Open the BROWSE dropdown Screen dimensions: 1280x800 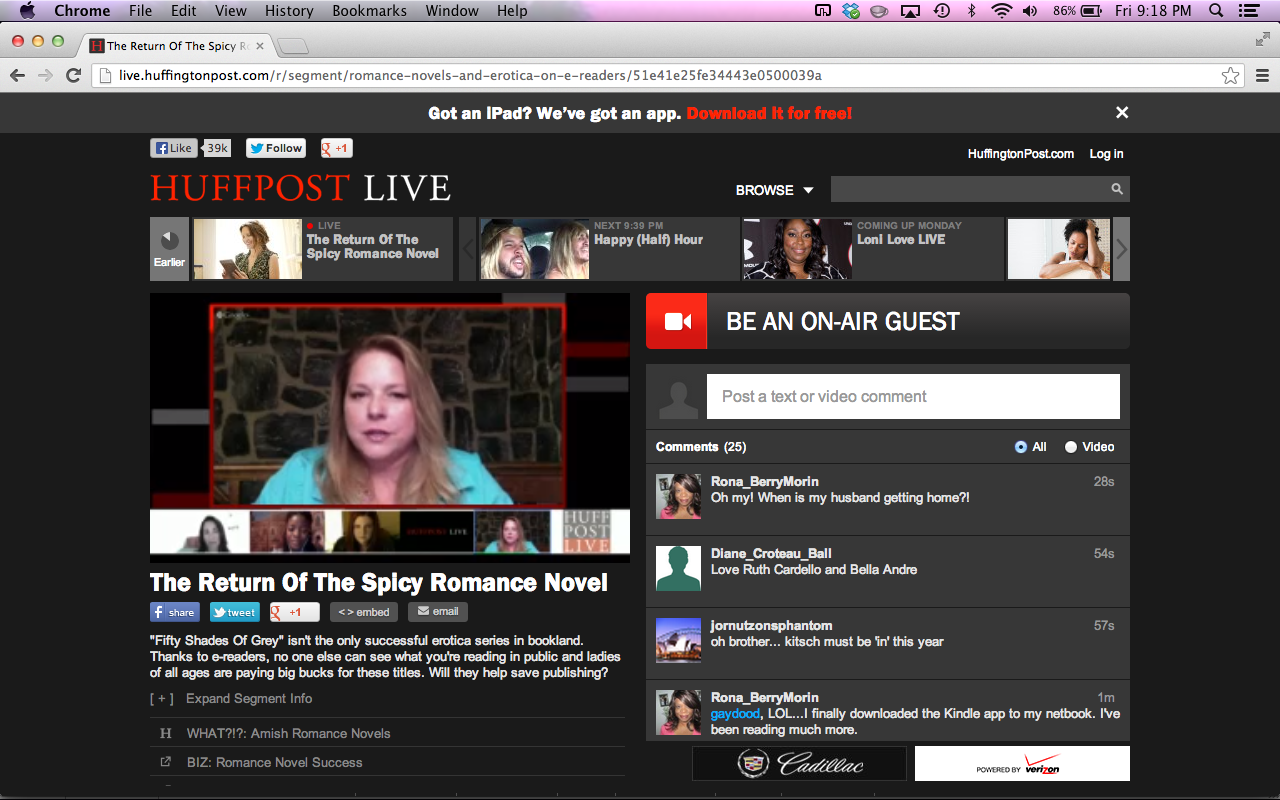click(775, 190)
